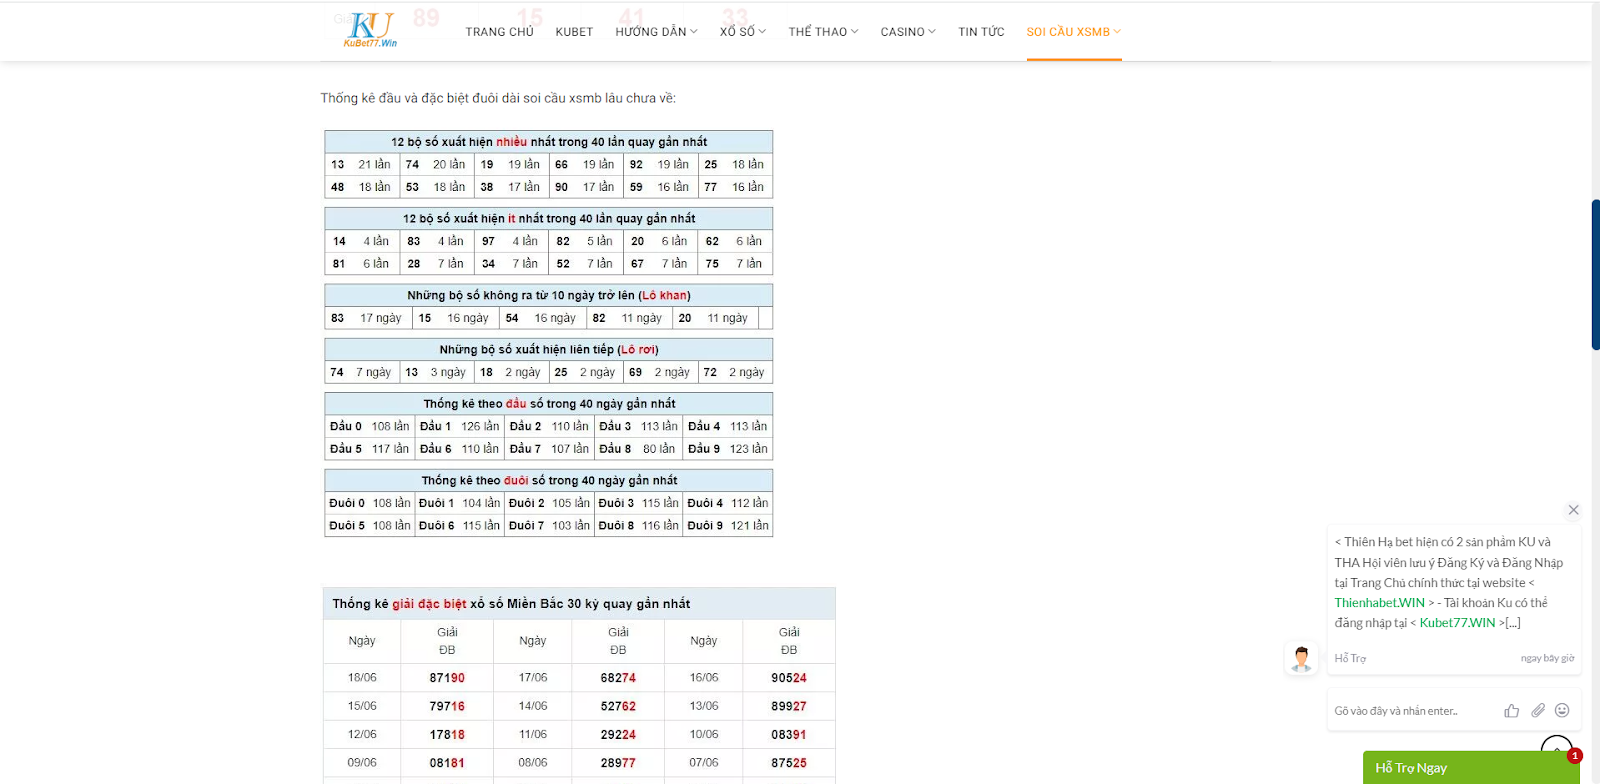Click number 69 with '2 ngày'

661,372
